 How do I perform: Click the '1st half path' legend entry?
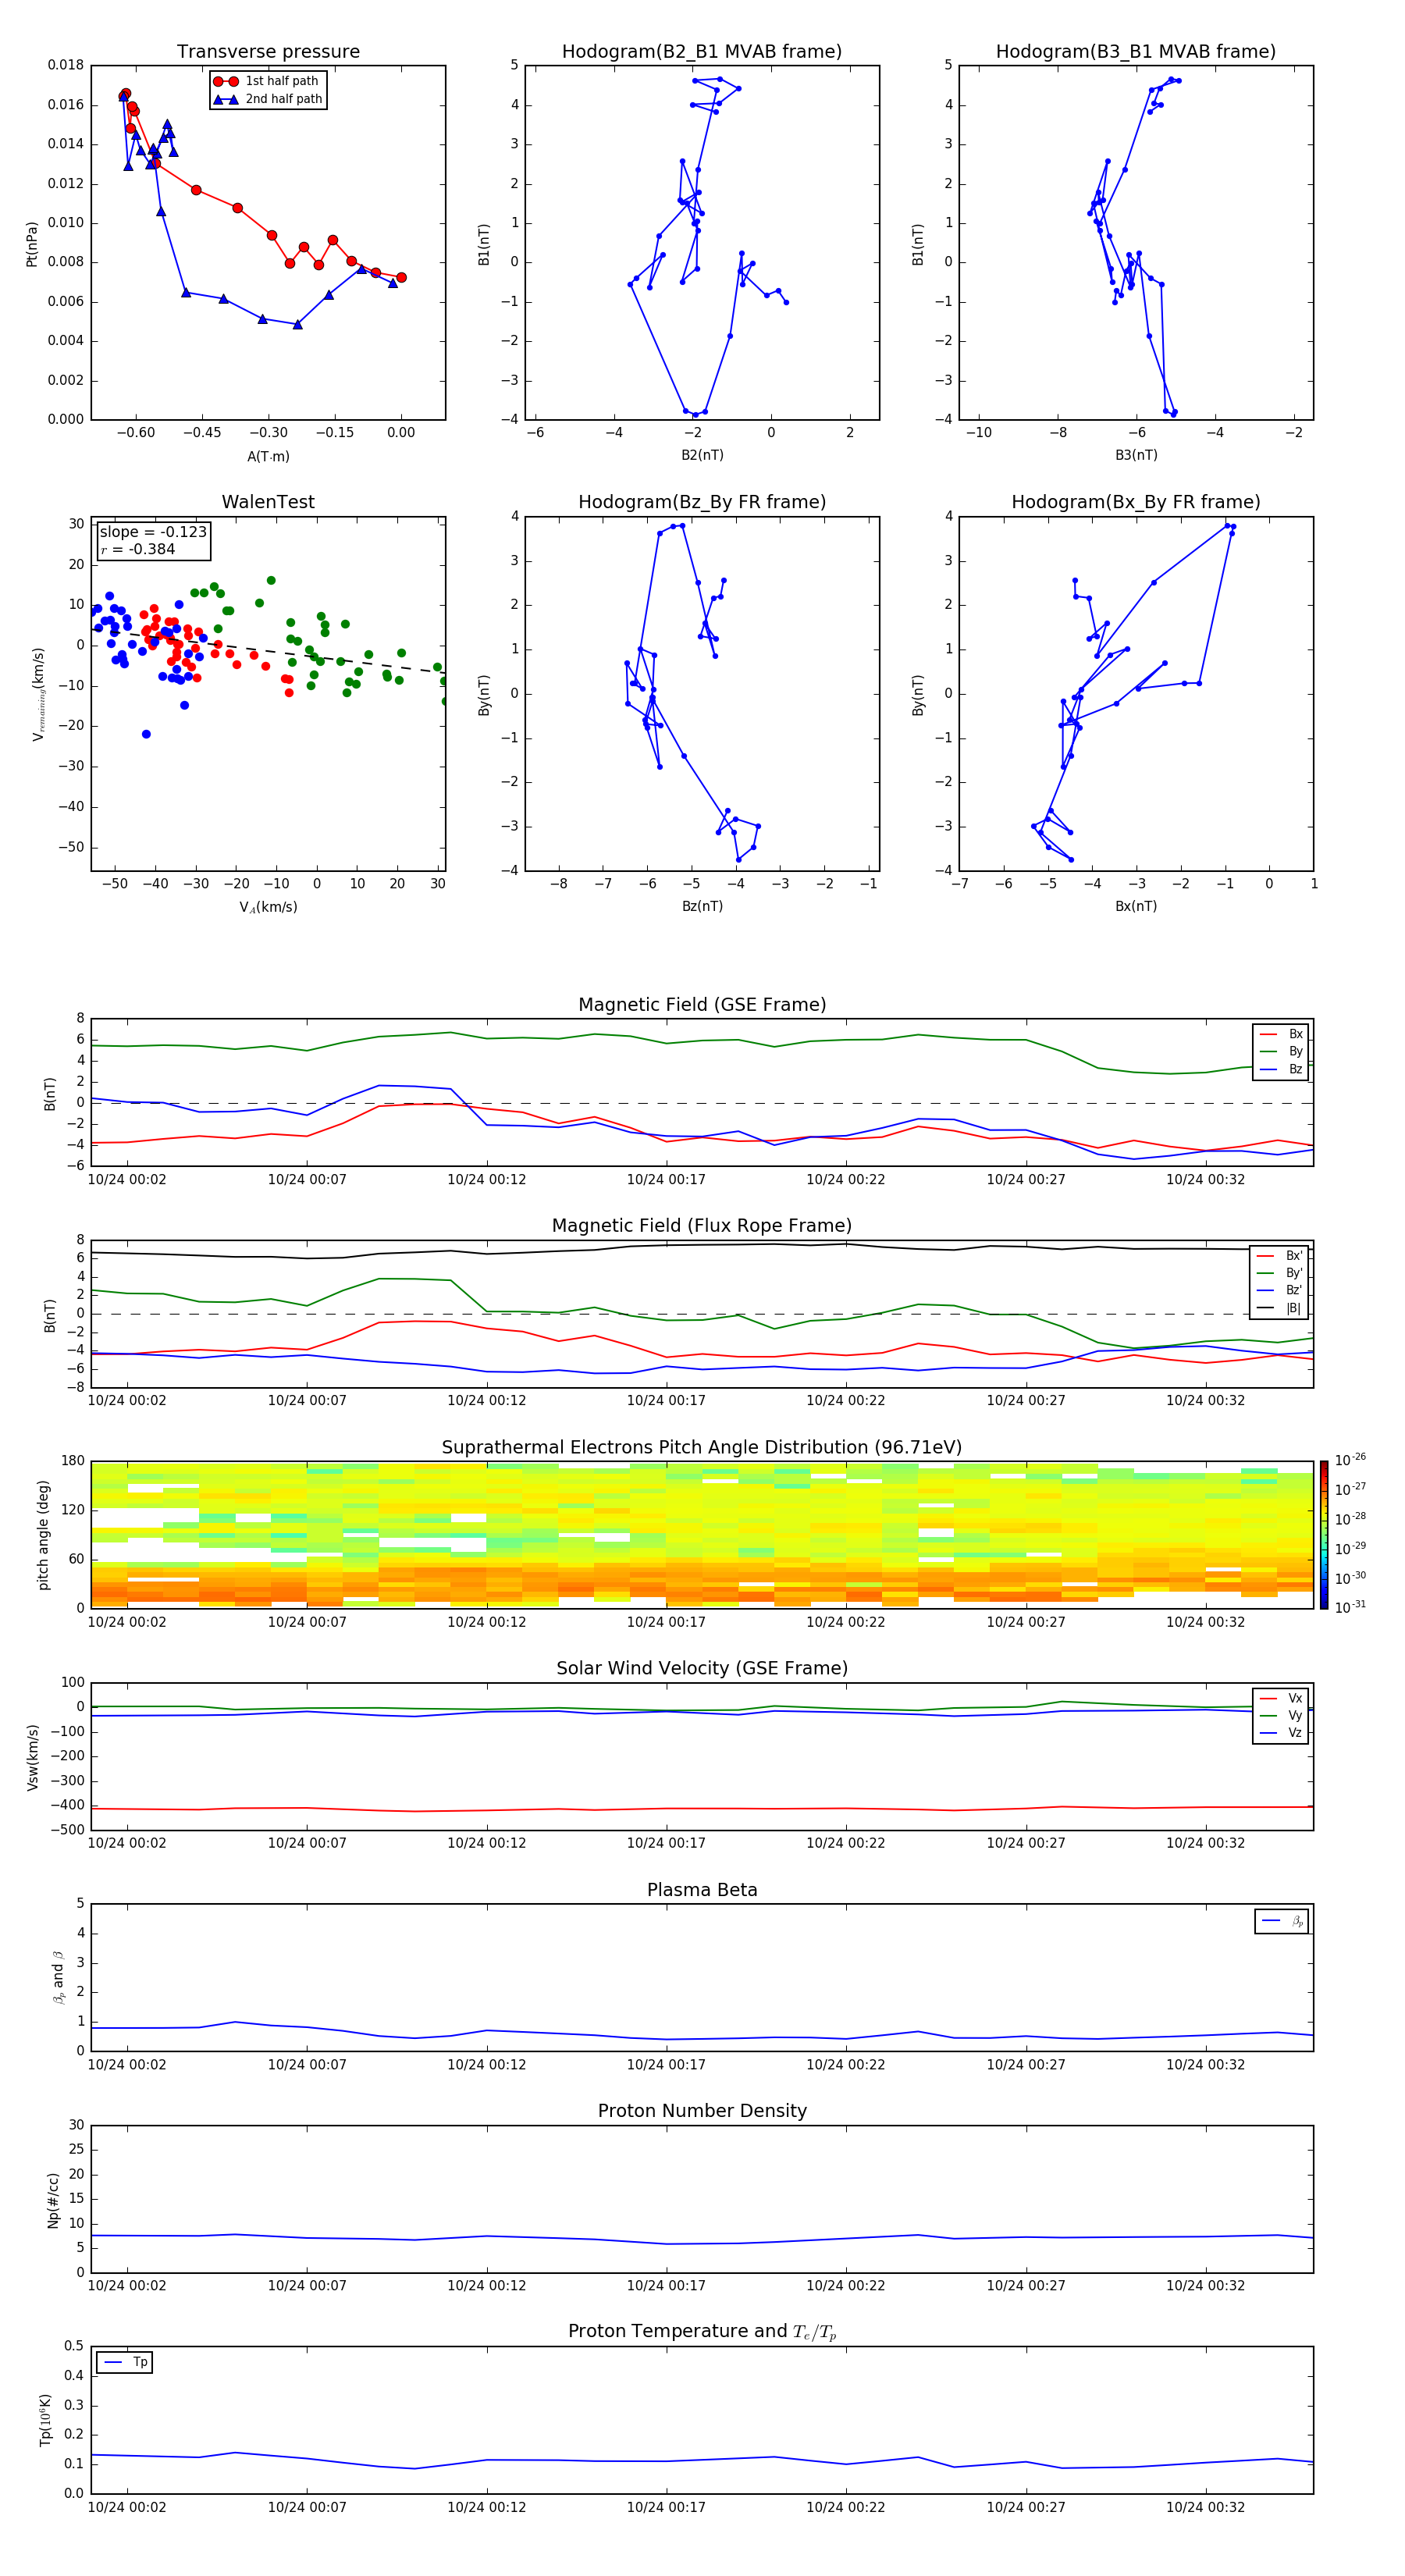click(x=268, y=81)
